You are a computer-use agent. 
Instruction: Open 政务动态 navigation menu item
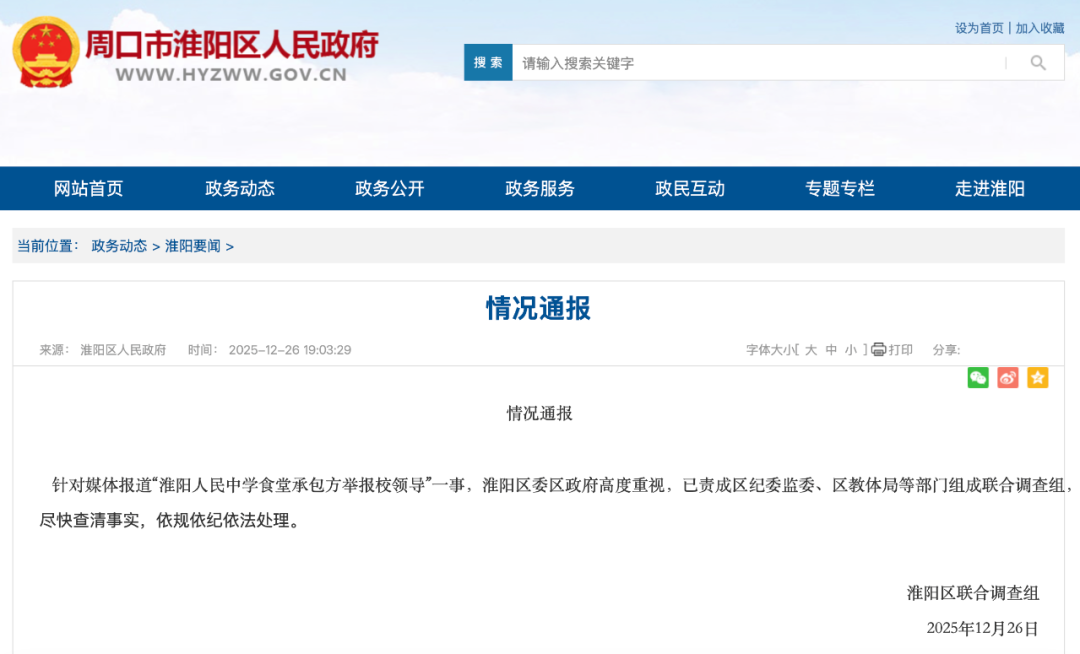(x=239, y=189)
